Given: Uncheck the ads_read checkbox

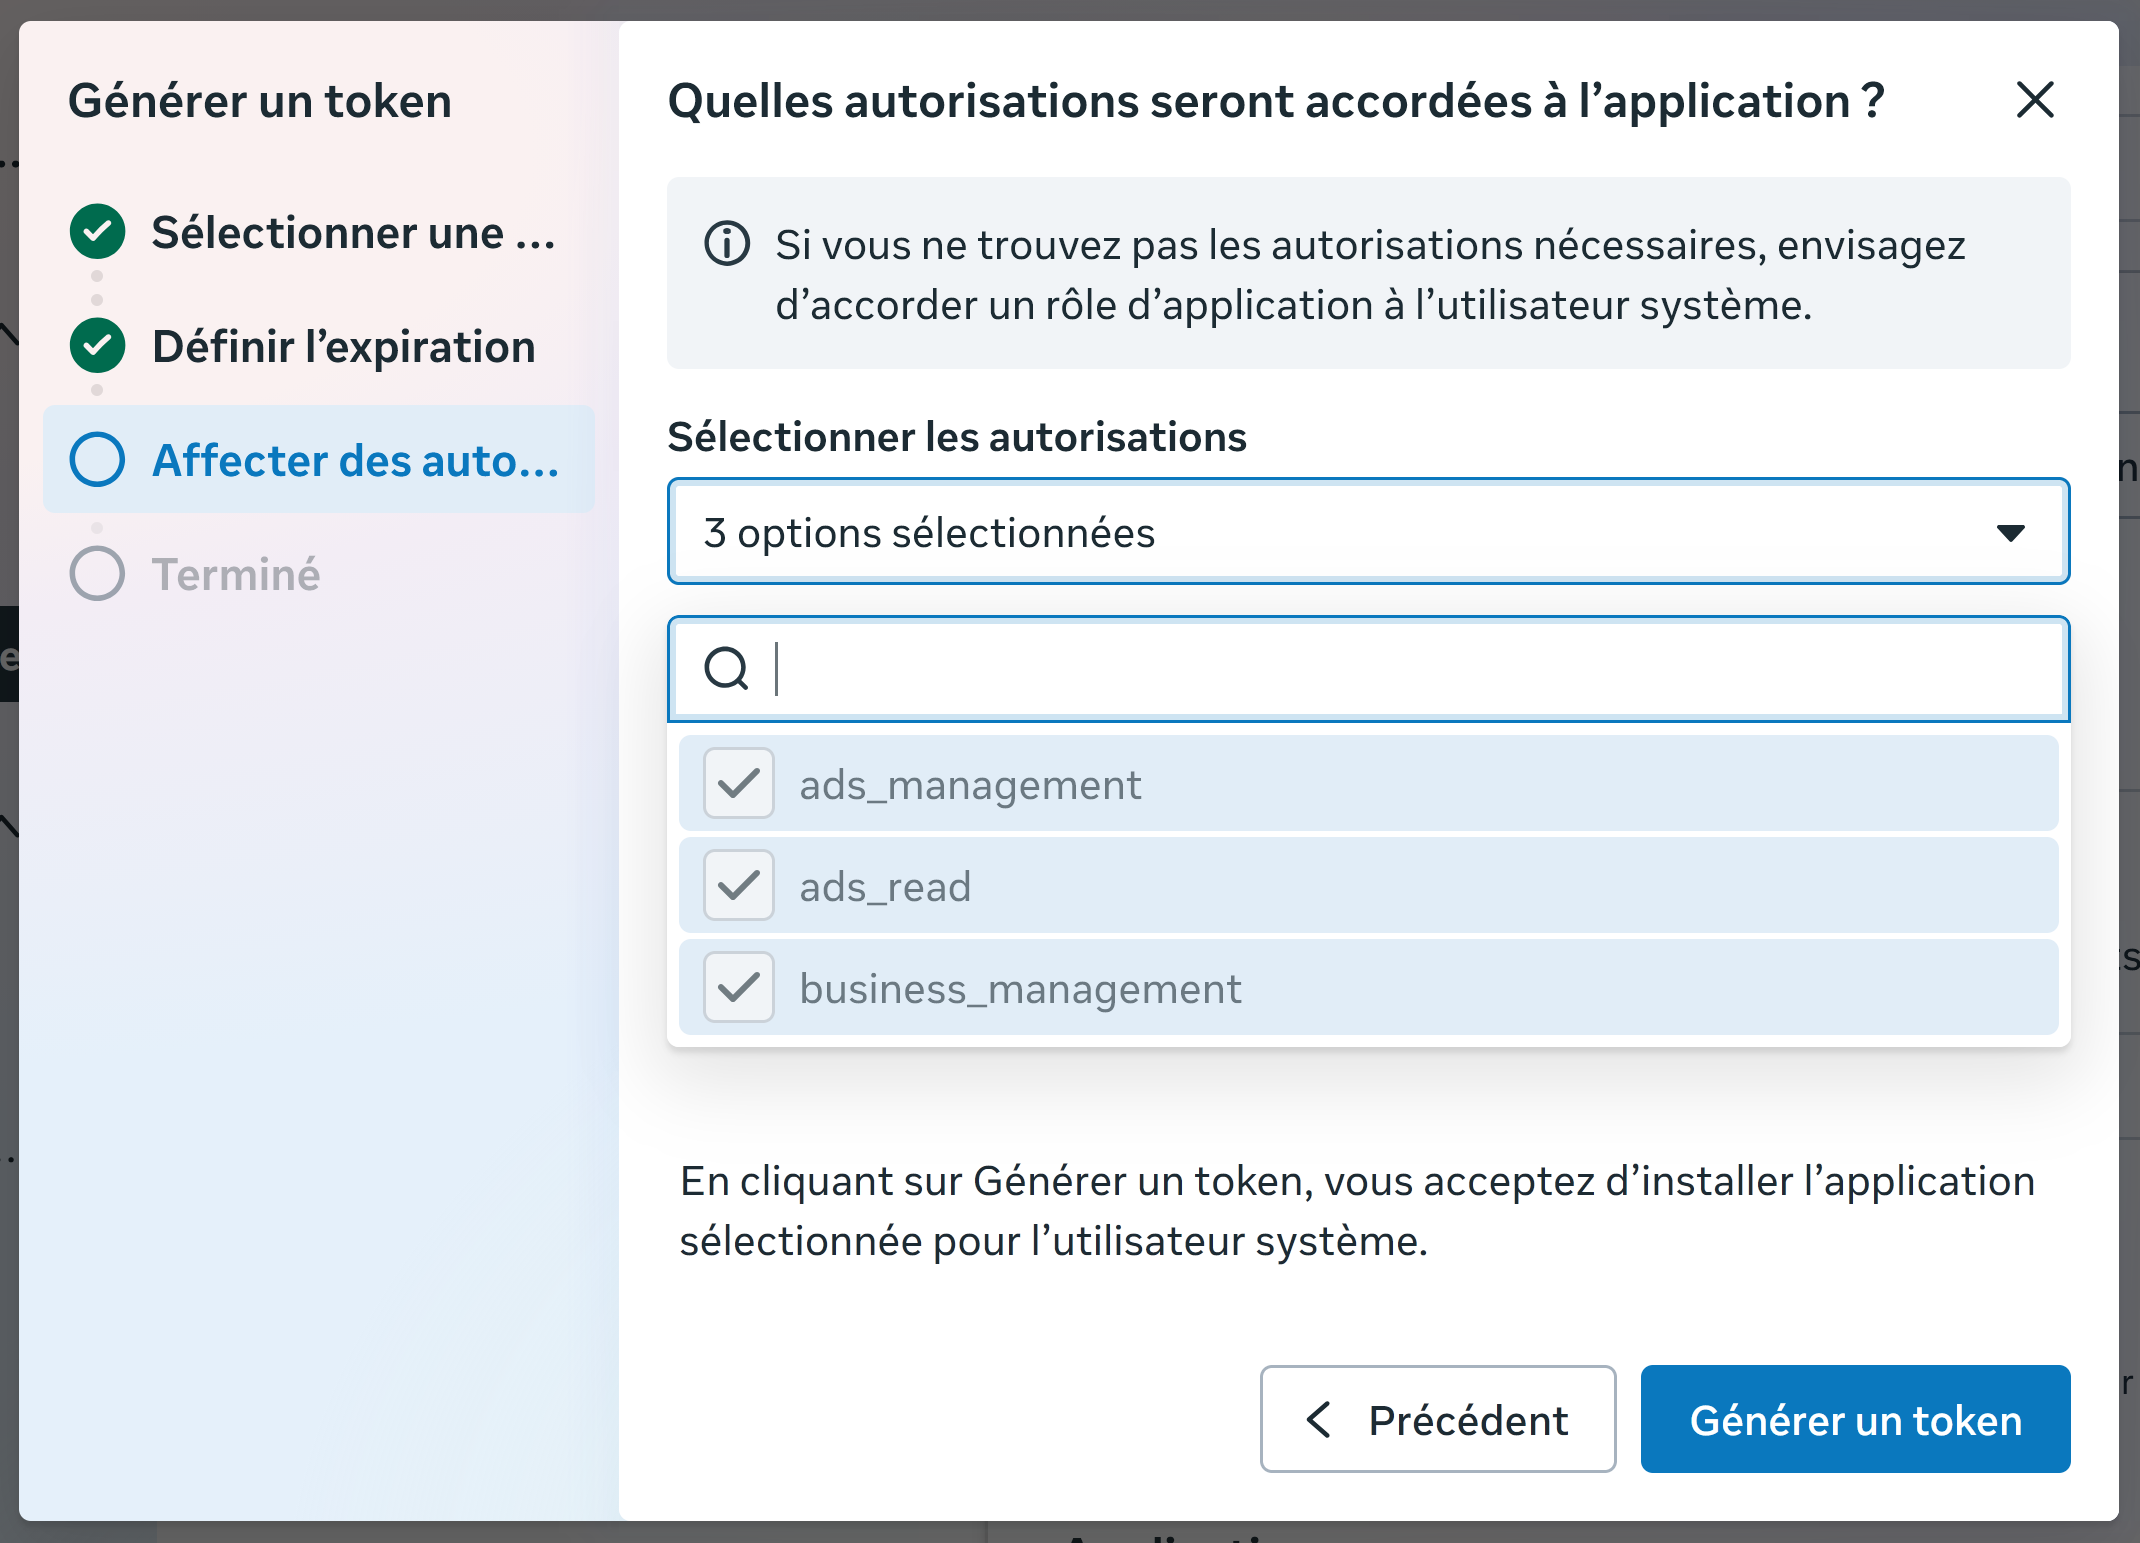Looking at the screenshot, I should [738, 885].
